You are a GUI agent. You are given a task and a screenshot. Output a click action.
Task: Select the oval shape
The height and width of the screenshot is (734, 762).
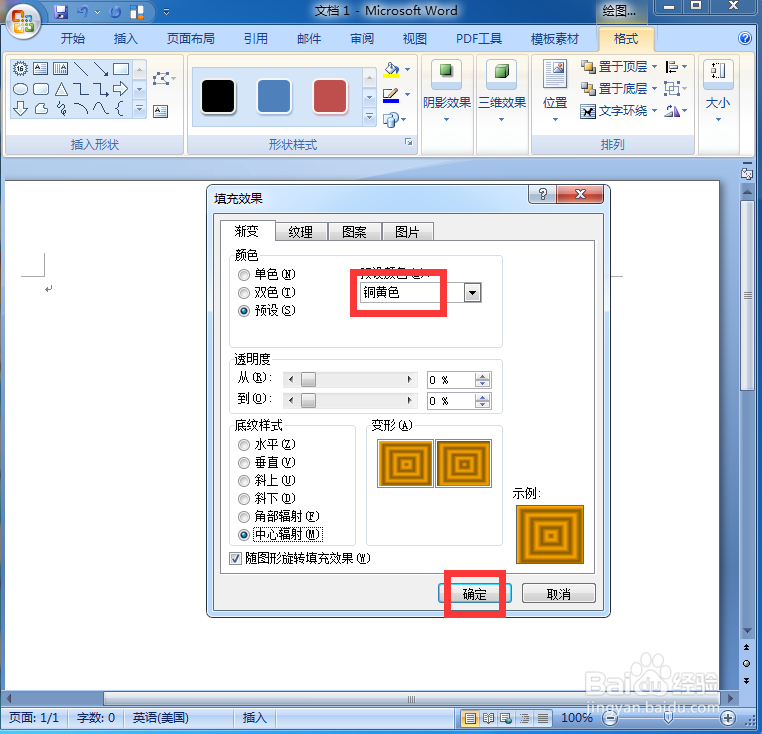click(x=20, y=89)
